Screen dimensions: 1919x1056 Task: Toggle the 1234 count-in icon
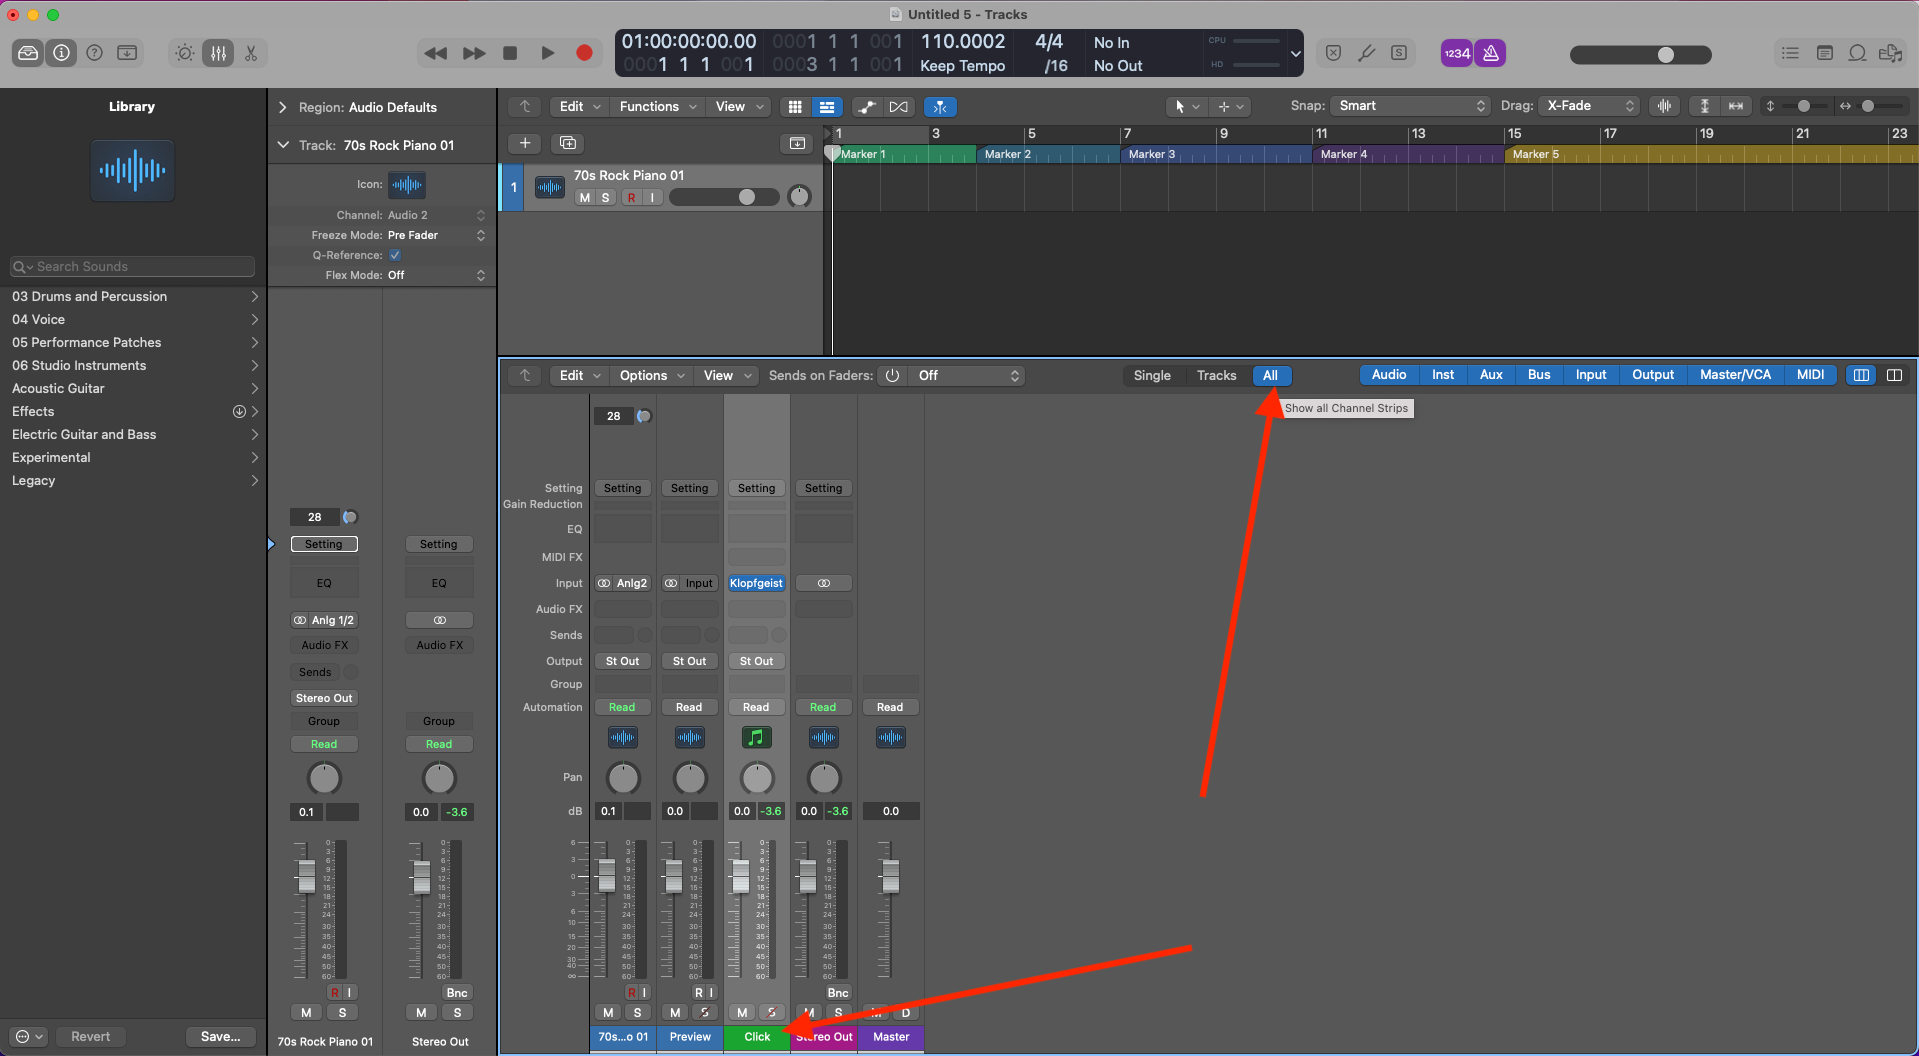[x=1456, y=53]
